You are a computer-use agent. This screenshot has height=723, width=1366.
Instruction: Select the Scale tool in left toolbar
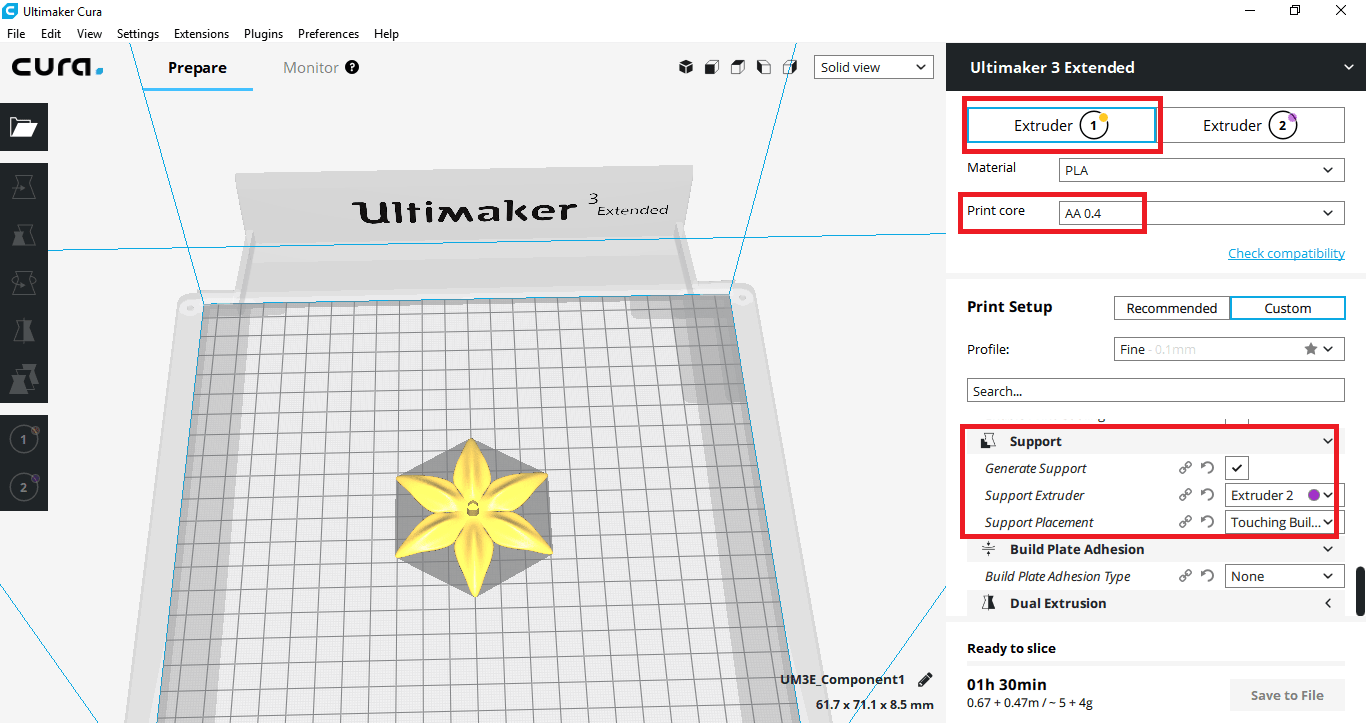(23, 235)
